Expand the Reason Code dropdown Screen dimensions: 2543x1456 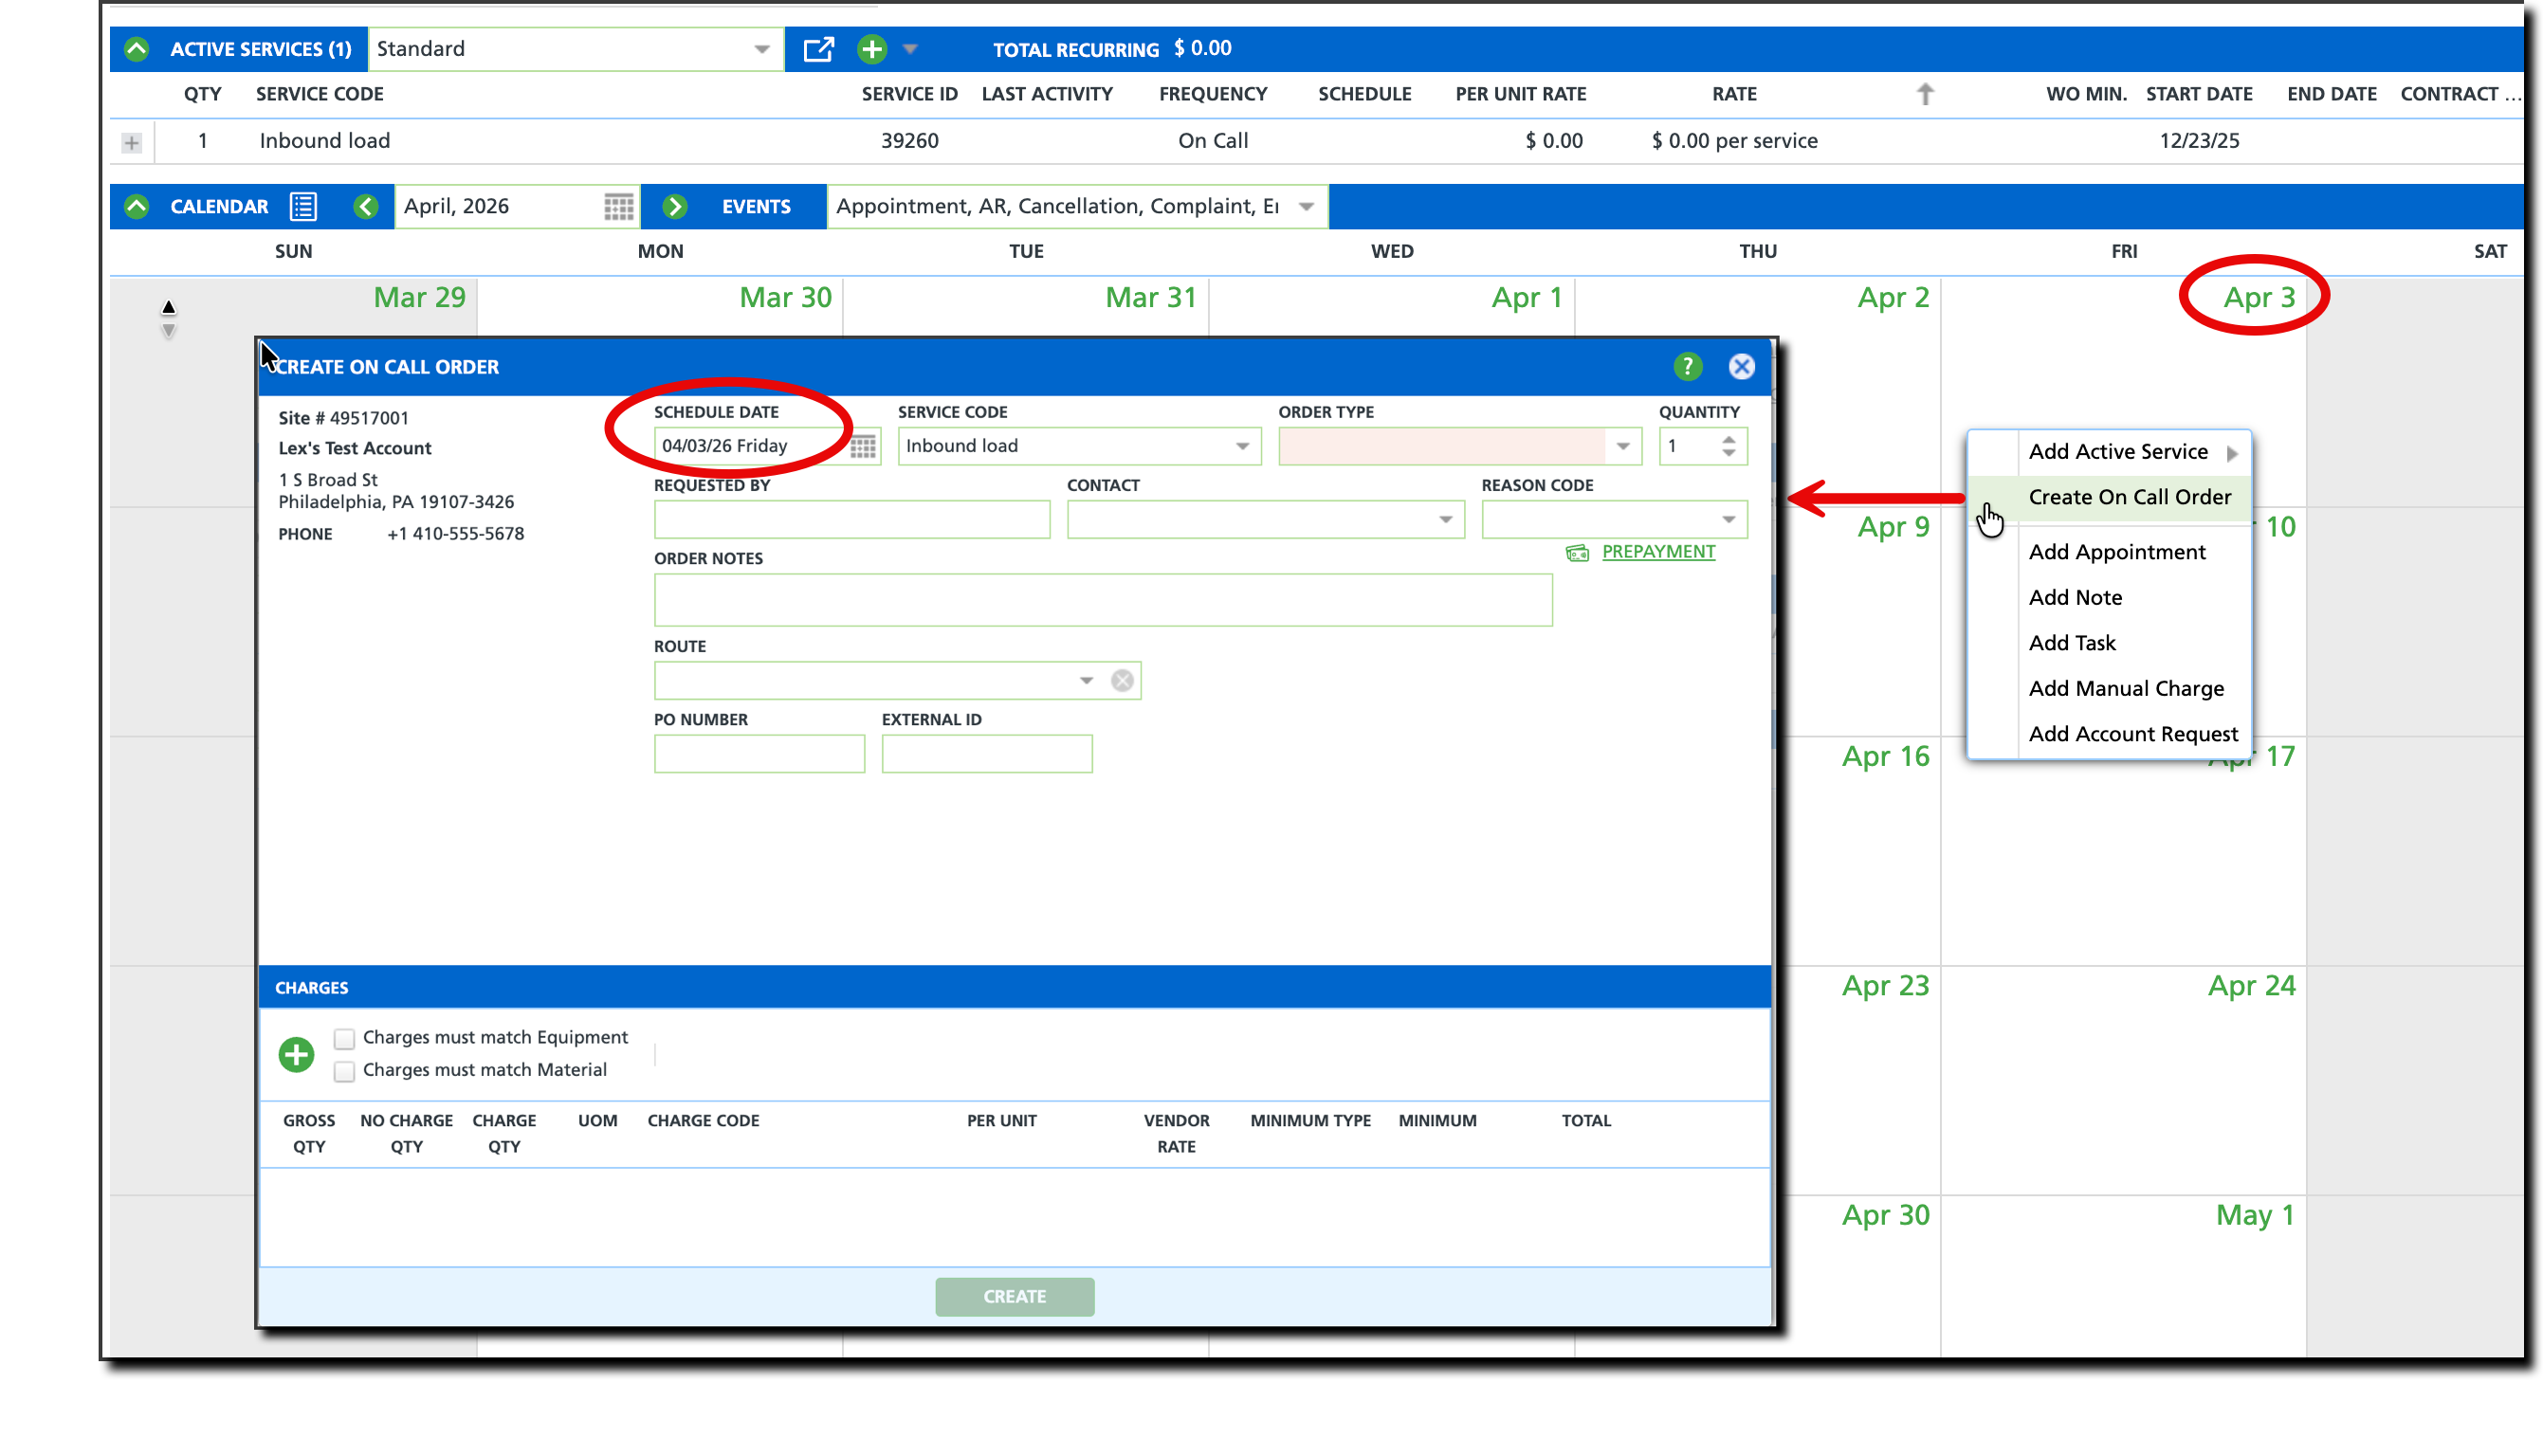1727,519
